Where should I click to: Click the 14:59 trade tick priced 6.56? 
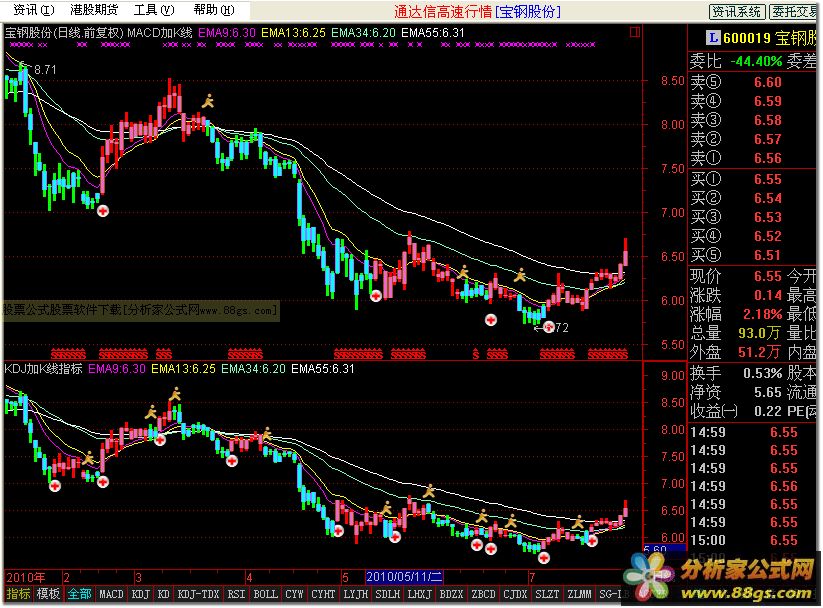point(743,486)
